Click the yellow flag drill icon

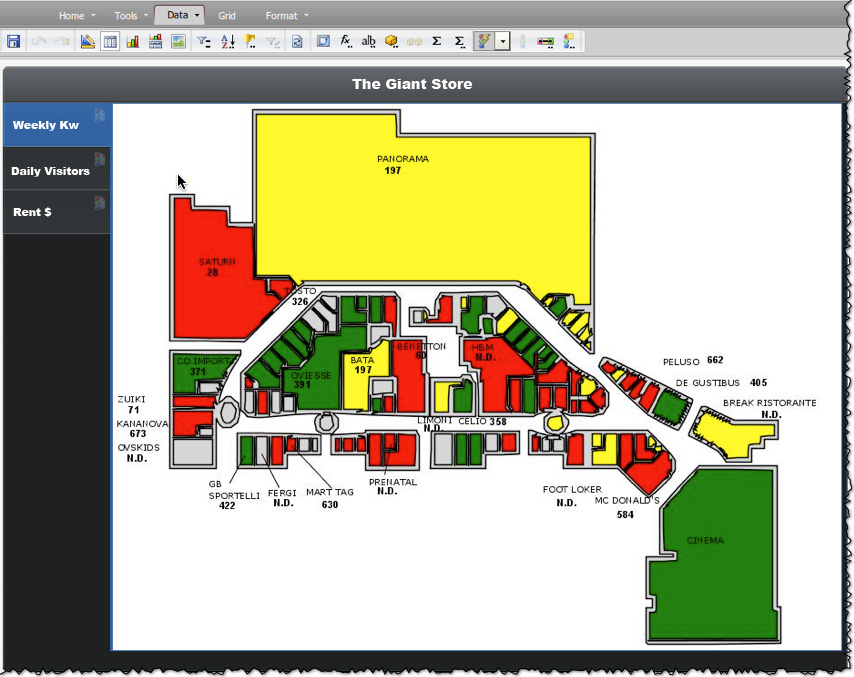[251, 41]
